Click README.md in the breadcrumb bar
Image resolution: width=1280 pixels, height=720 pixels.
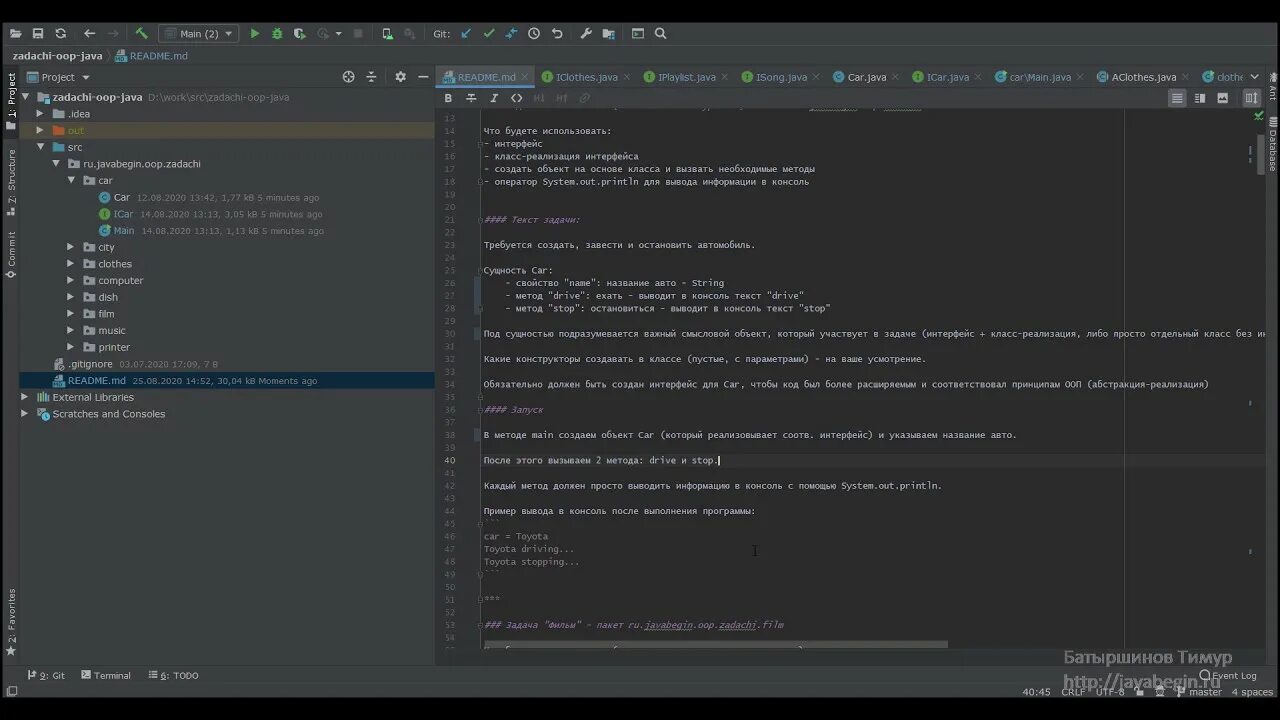152,56
